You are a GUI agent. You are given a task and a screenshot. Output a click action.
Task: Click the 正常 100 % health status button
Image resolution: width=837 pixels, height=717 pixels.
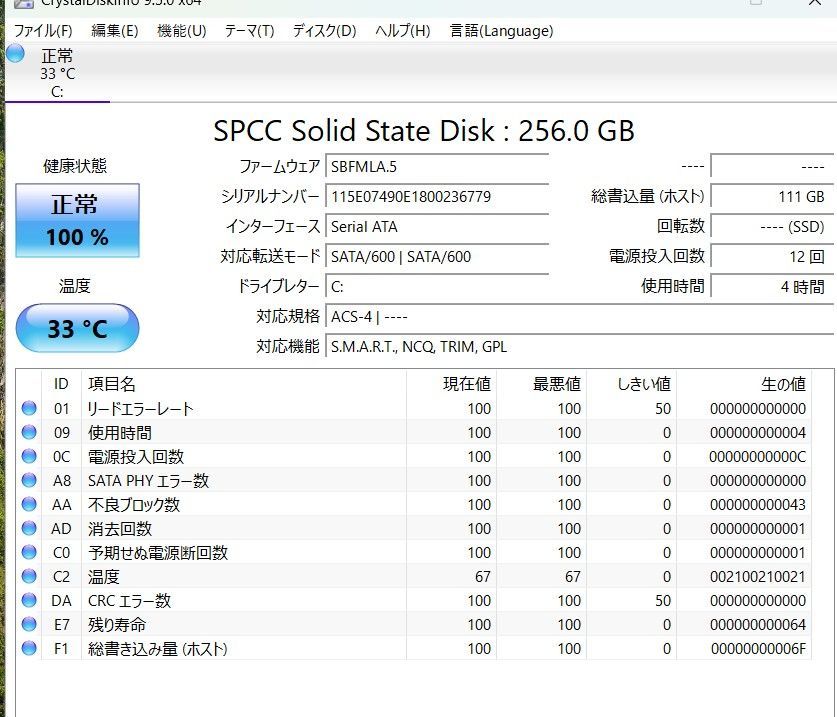click(x=77, y=220)
